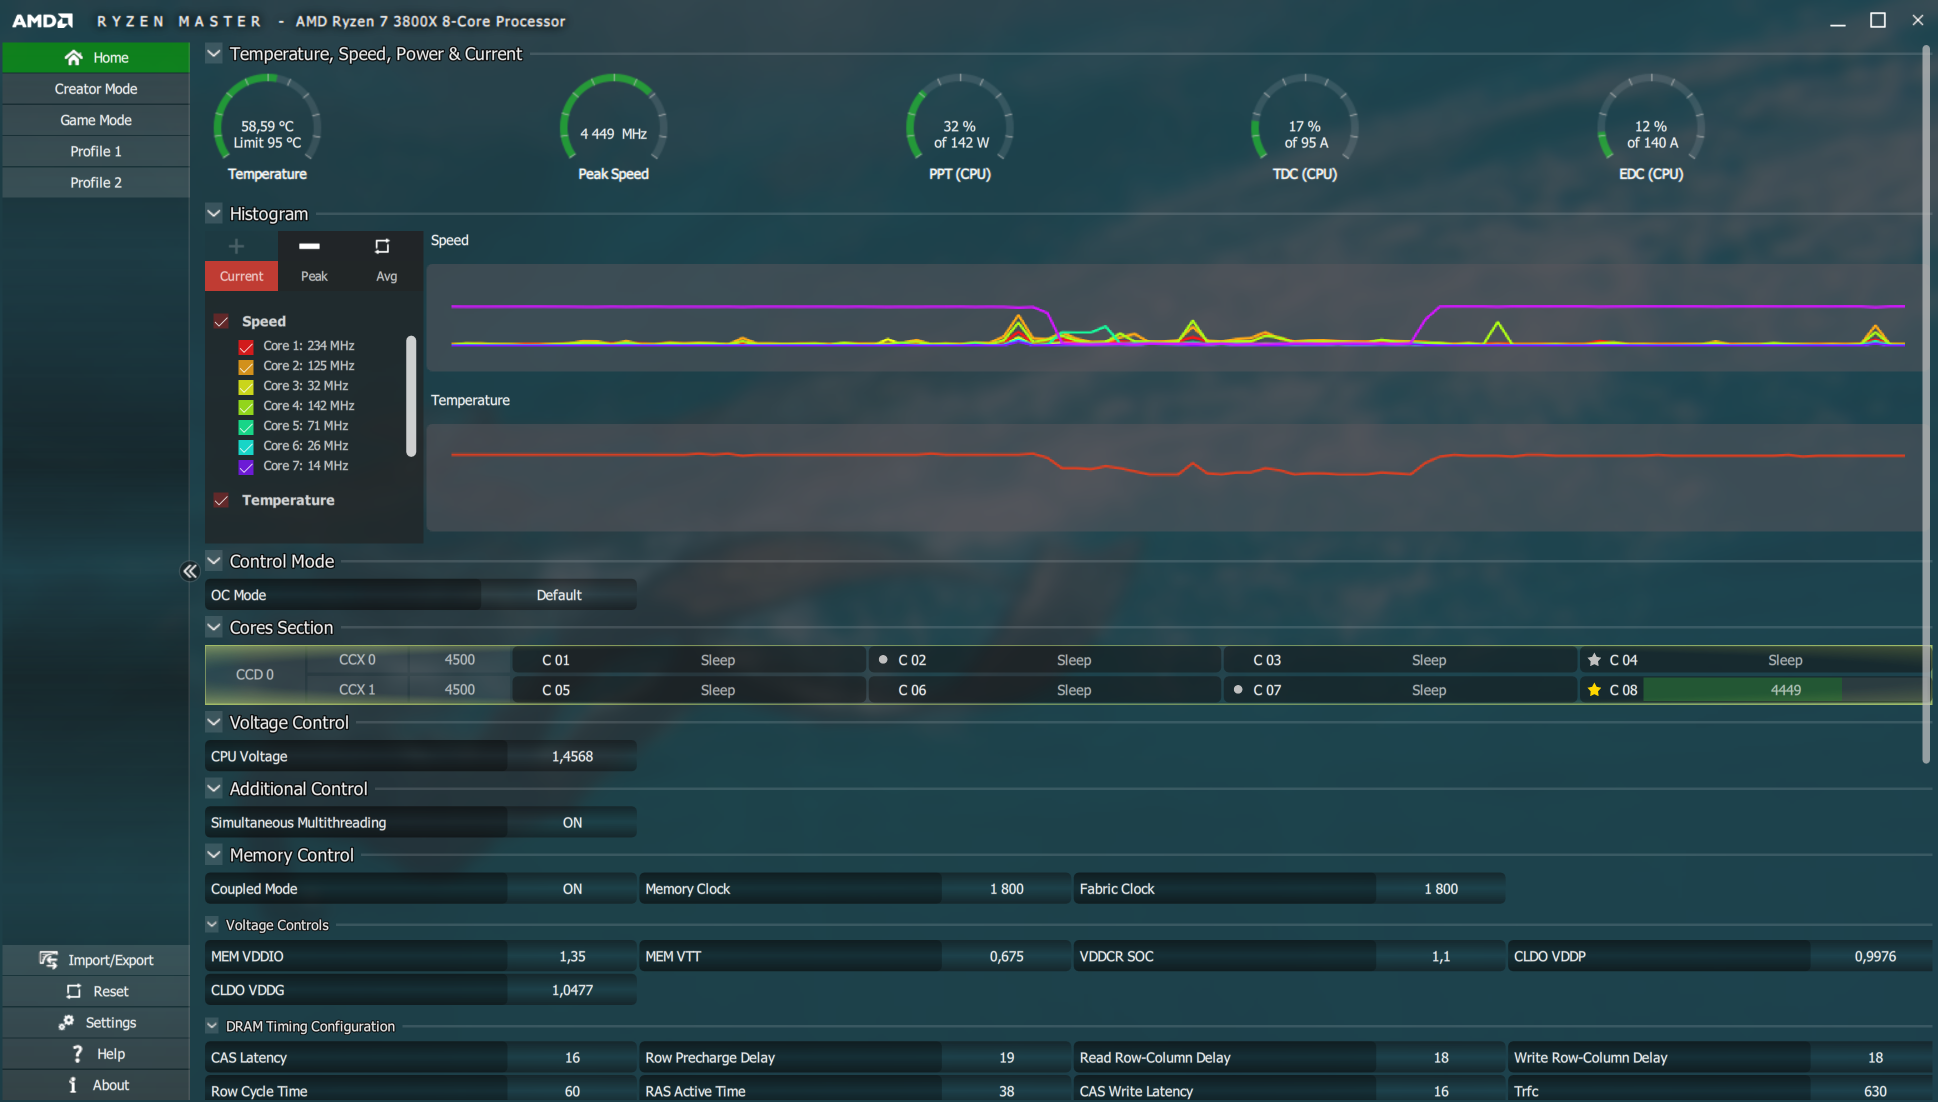
Task: Click Fabric Clock 1 800 value
Action: click(x=1441, y=889)
